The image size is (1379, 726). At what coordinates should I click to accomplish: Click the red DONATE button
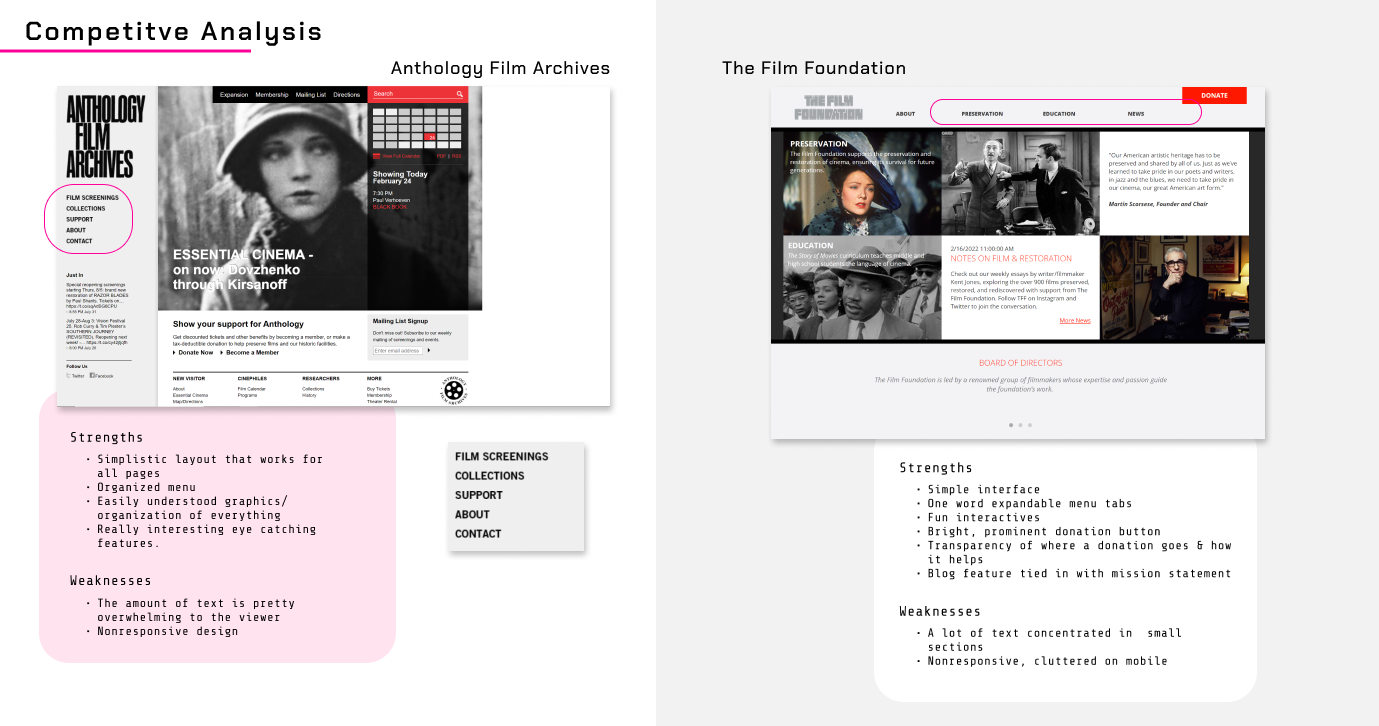pyautogui.click(x=1214, y=96)
